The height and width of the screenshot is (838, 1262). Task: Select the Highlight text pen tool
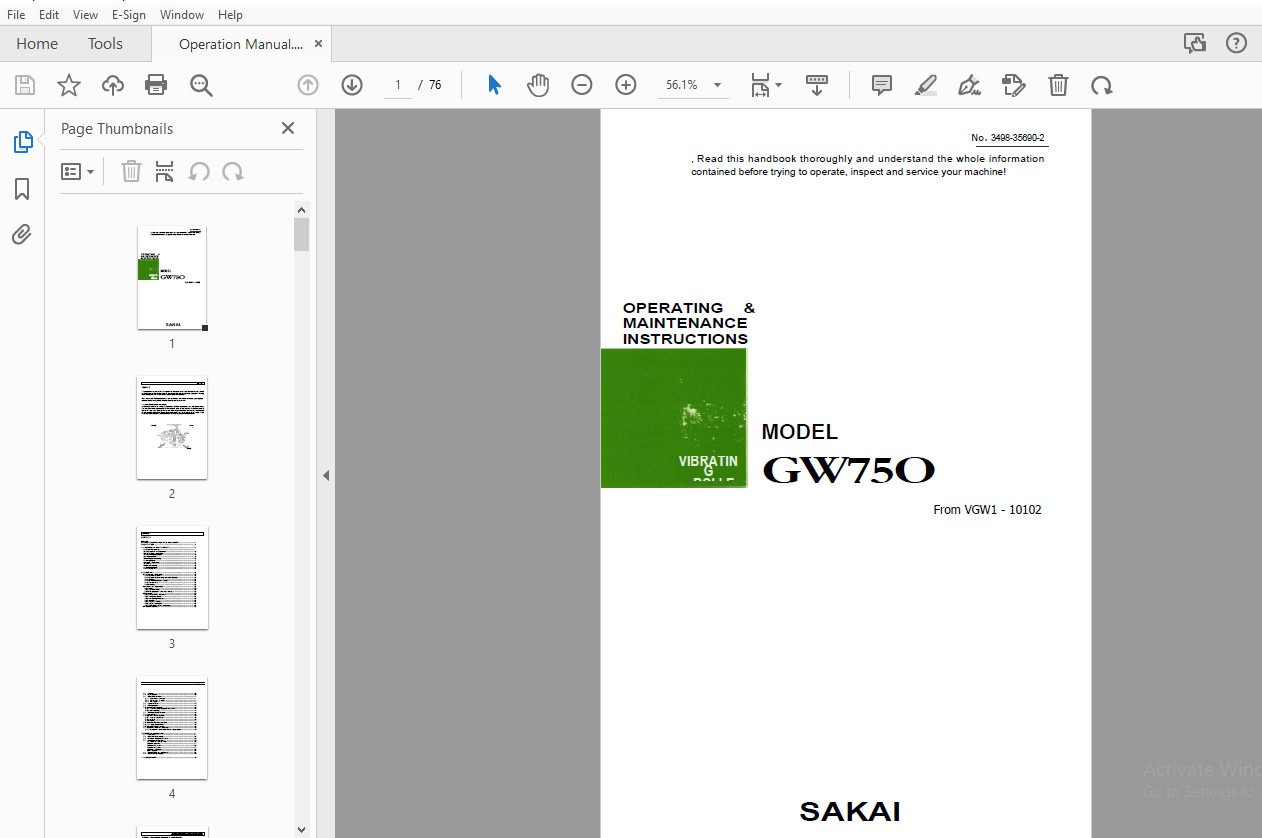tap(926, 85)
